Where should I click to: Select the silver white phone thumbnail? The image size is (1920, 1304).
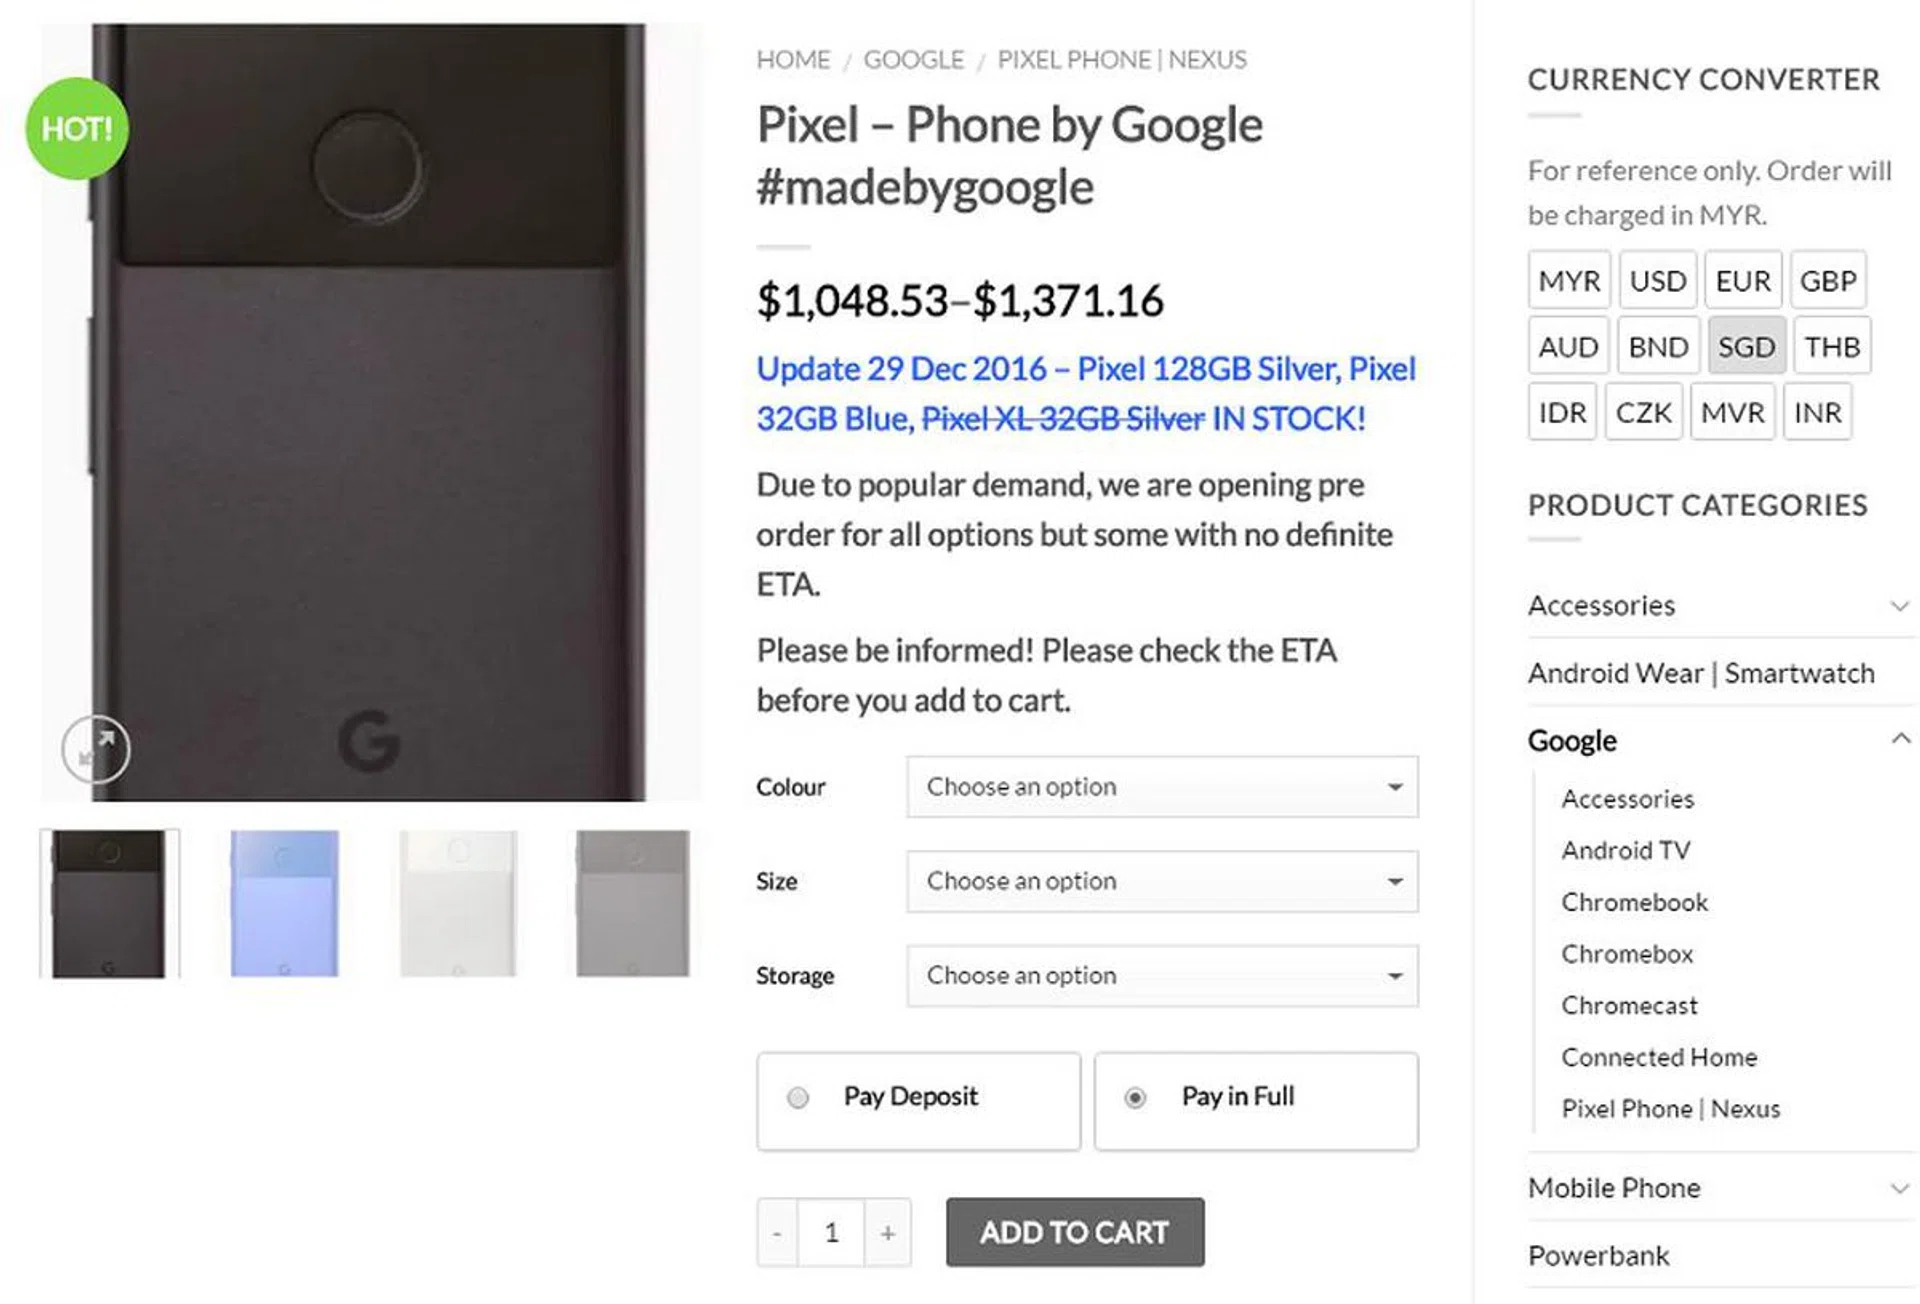[x=458, y=903]
